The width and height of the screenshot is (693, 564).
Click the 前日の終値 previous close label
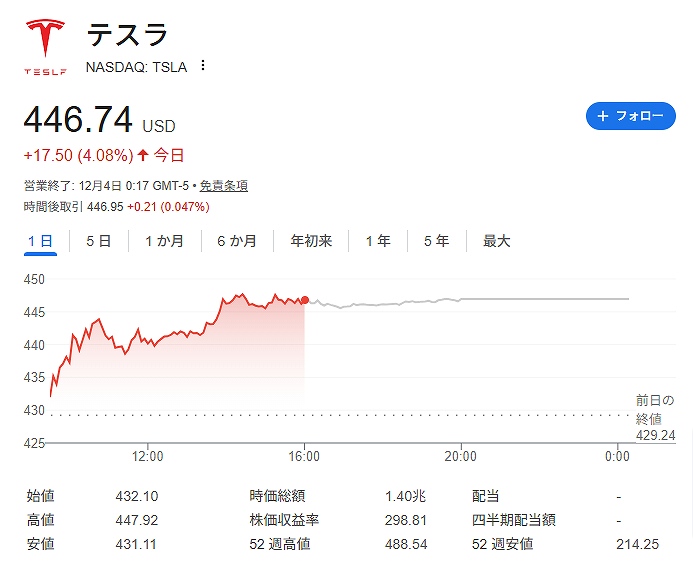(655, 410)
